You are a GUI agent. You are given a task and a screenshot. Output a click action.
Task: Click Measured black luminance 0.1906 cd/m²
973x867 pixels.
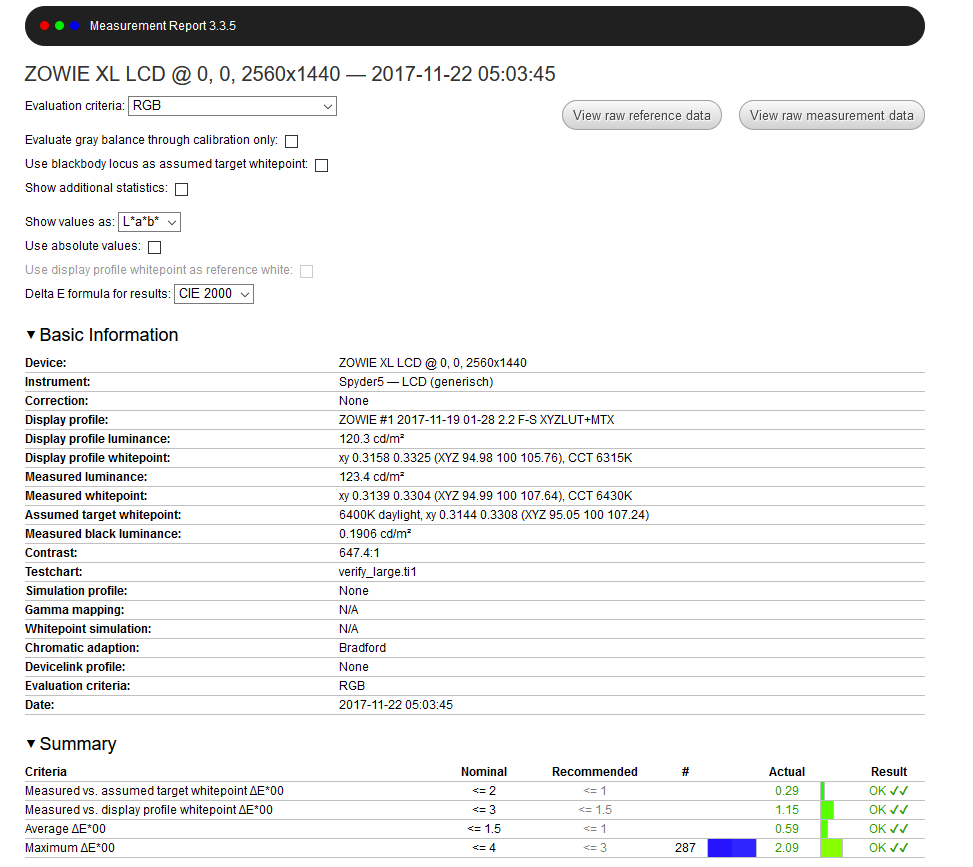click(375, 534)
